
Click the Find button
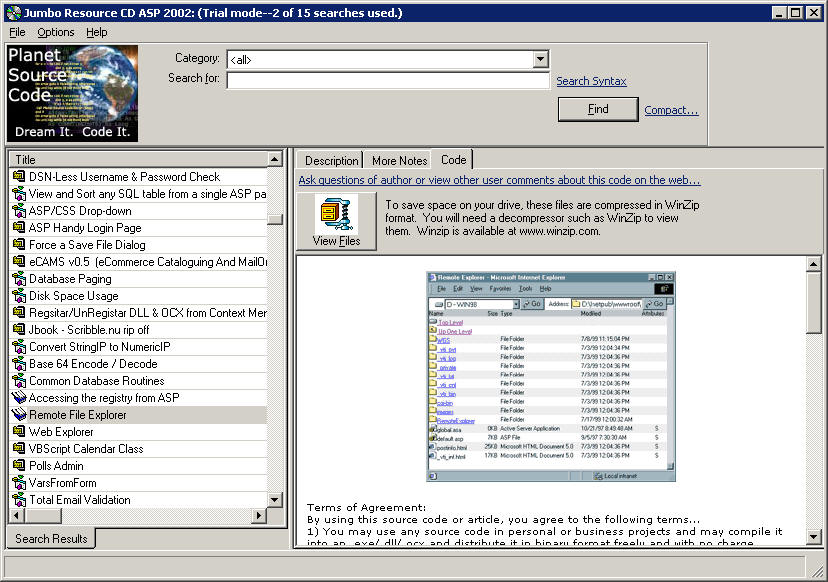coord(598,109)
